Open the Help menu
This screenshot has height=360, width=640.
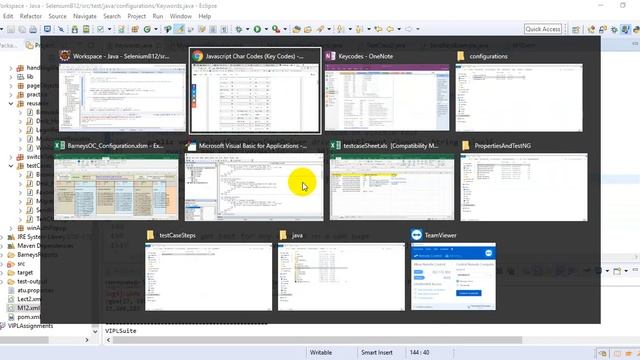[x=205, y=16]
